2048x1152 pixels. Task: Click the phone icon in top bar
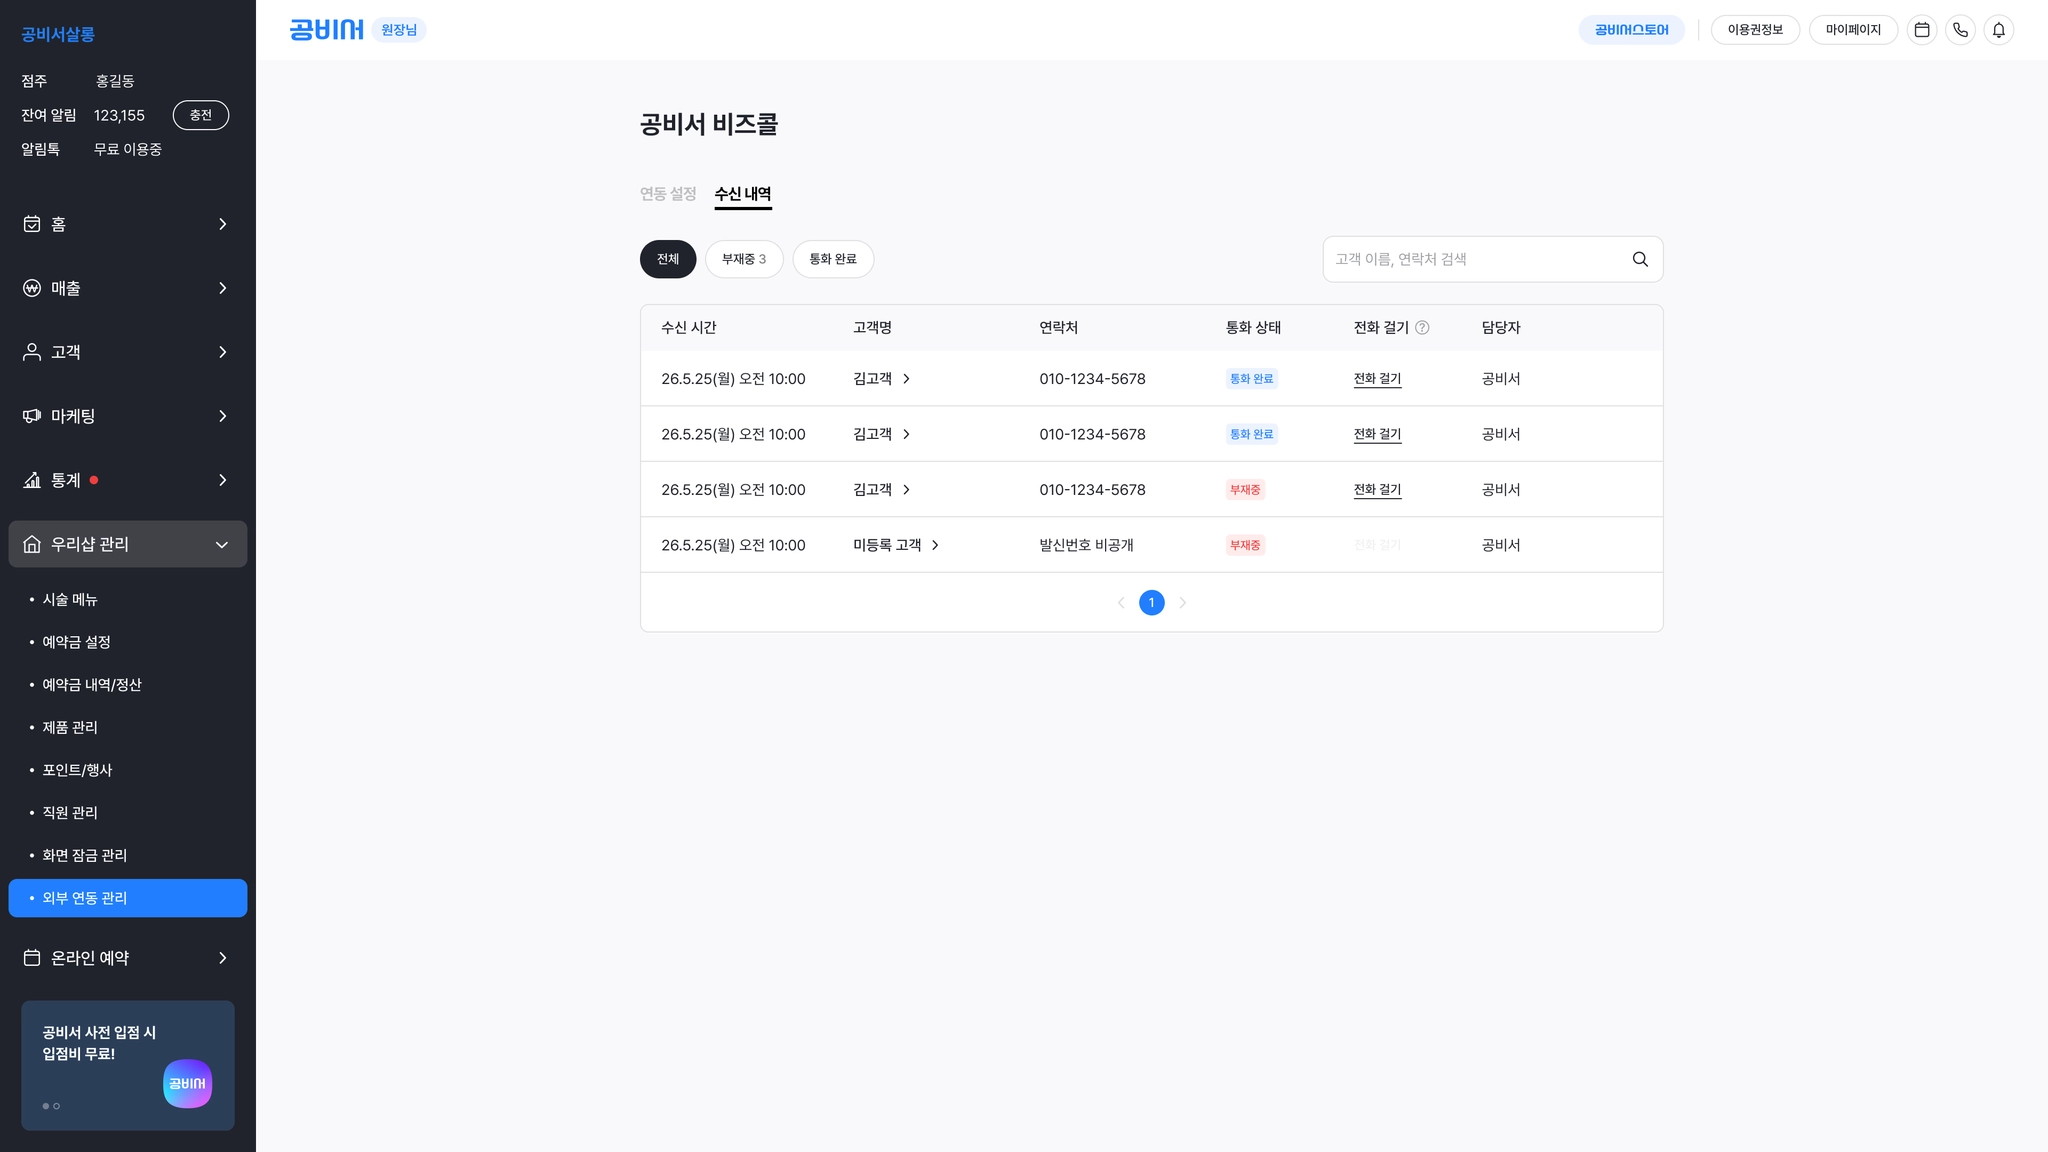coord(1960,30)
